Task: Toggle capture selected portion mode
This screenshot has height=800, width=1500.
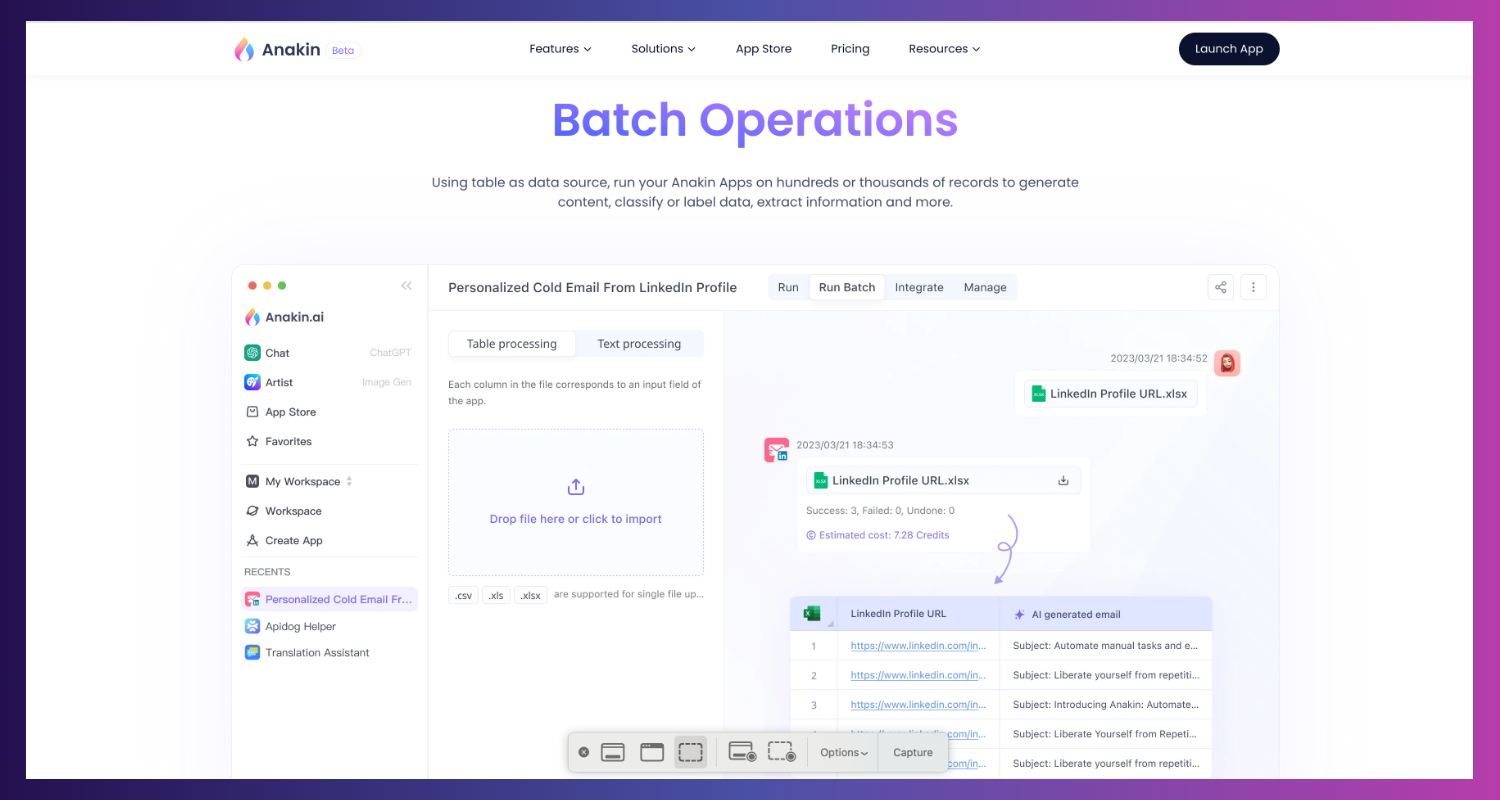Action: tap(690, 753)
